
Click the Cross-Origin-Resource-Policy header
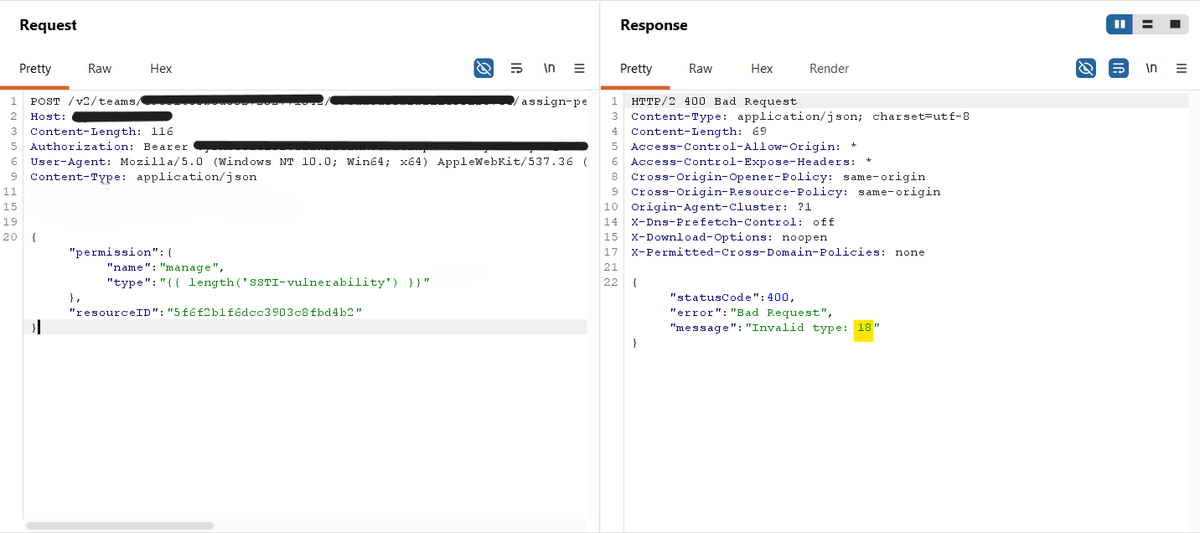tap(785, 191)
